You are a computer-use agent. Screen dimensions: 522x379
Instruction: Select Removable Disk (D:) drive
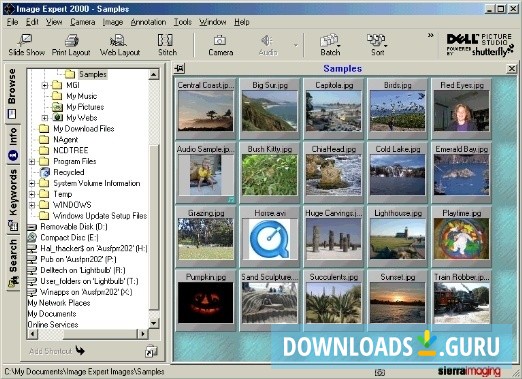tap(74, 227)
